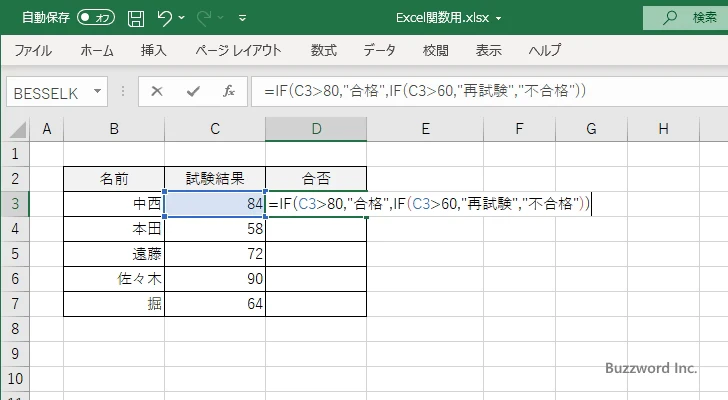Select row 2 header
Screen dimensions: 728x400
point(15,179)
